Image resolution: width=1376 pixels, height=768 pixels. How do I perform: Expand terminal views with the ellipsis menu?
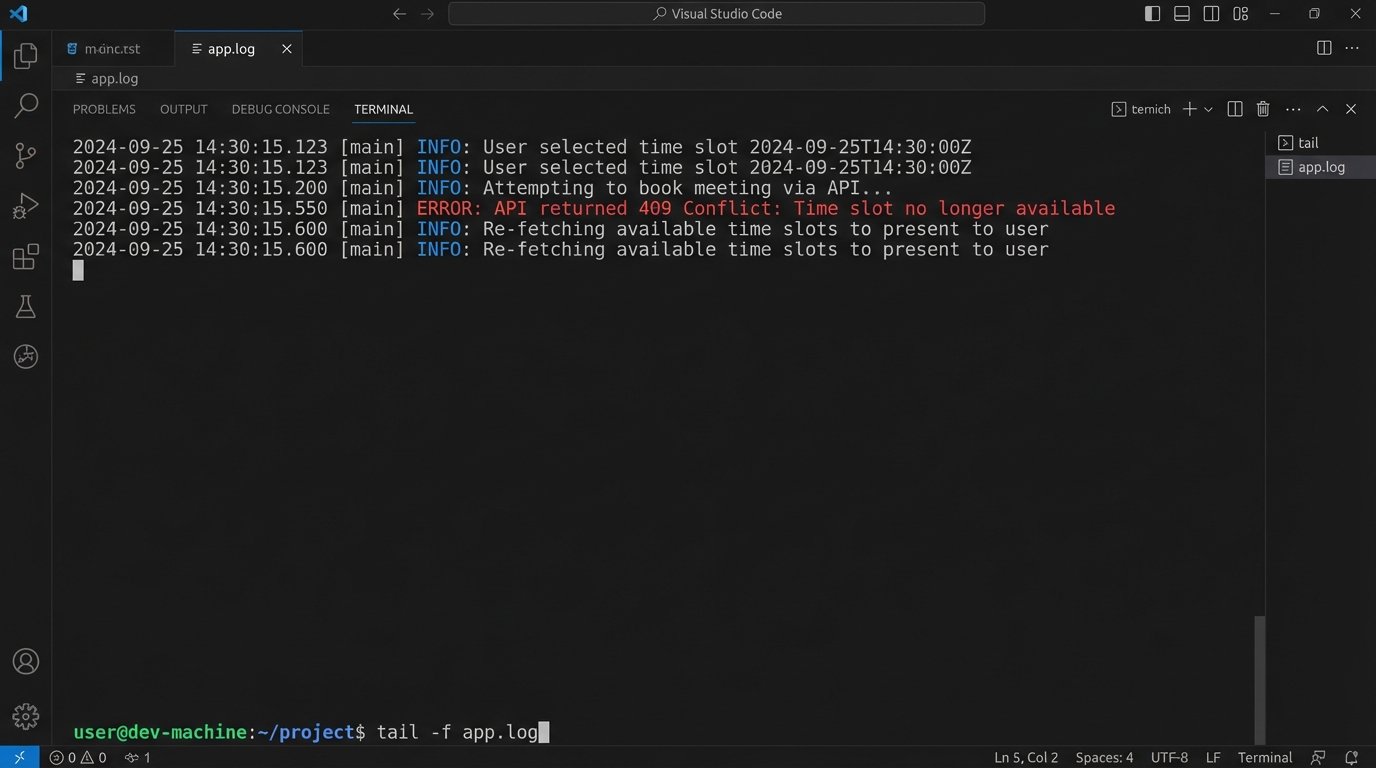[x=1292, y=108]
